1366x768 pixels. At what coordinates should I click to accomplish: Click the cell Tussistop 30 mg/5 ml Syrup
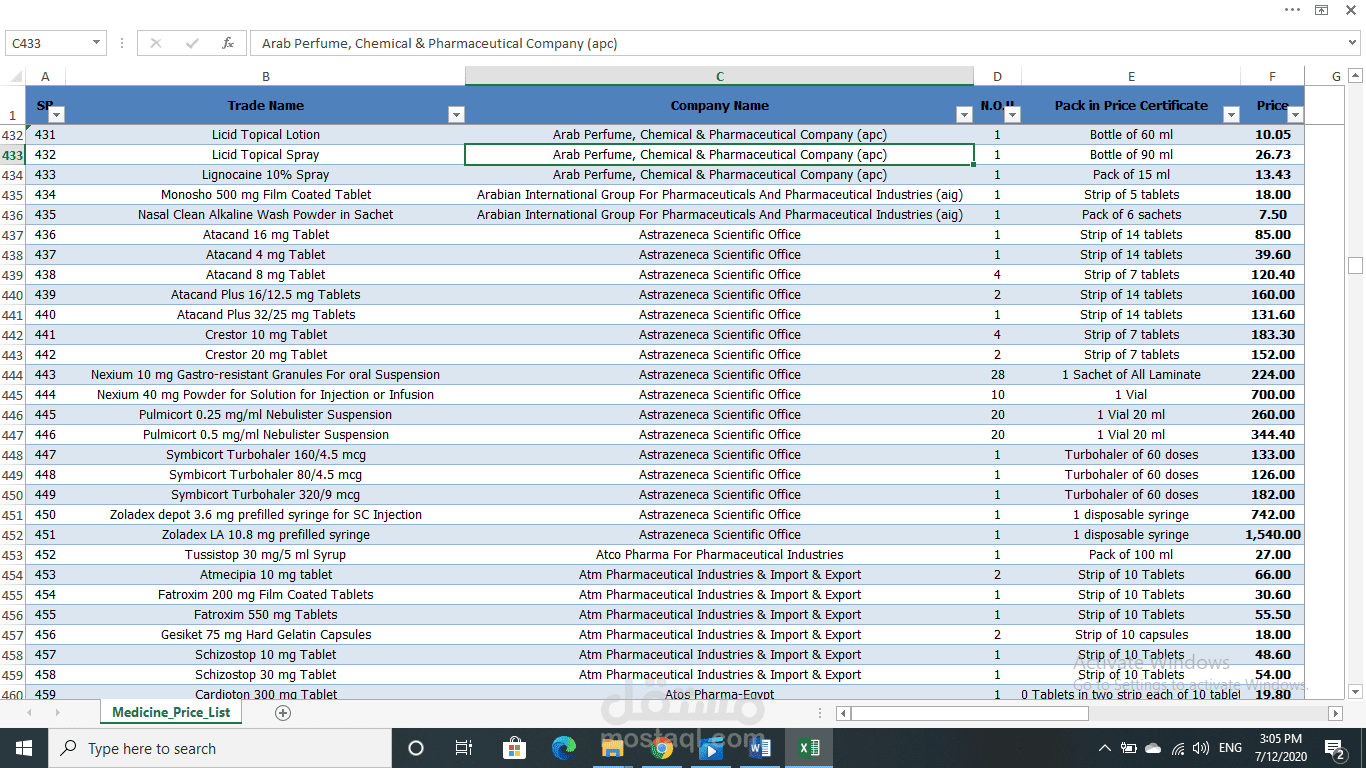(266, 555)
